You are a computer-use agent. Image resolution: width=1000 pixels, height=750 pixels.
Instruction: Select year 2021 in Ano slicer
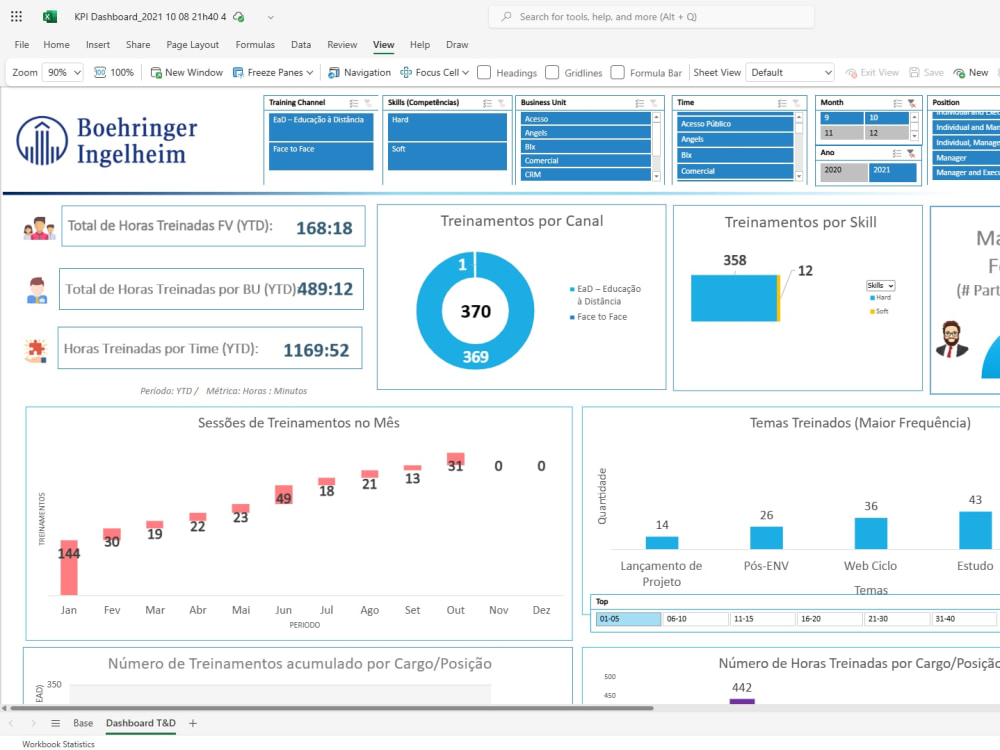point(892,172)
